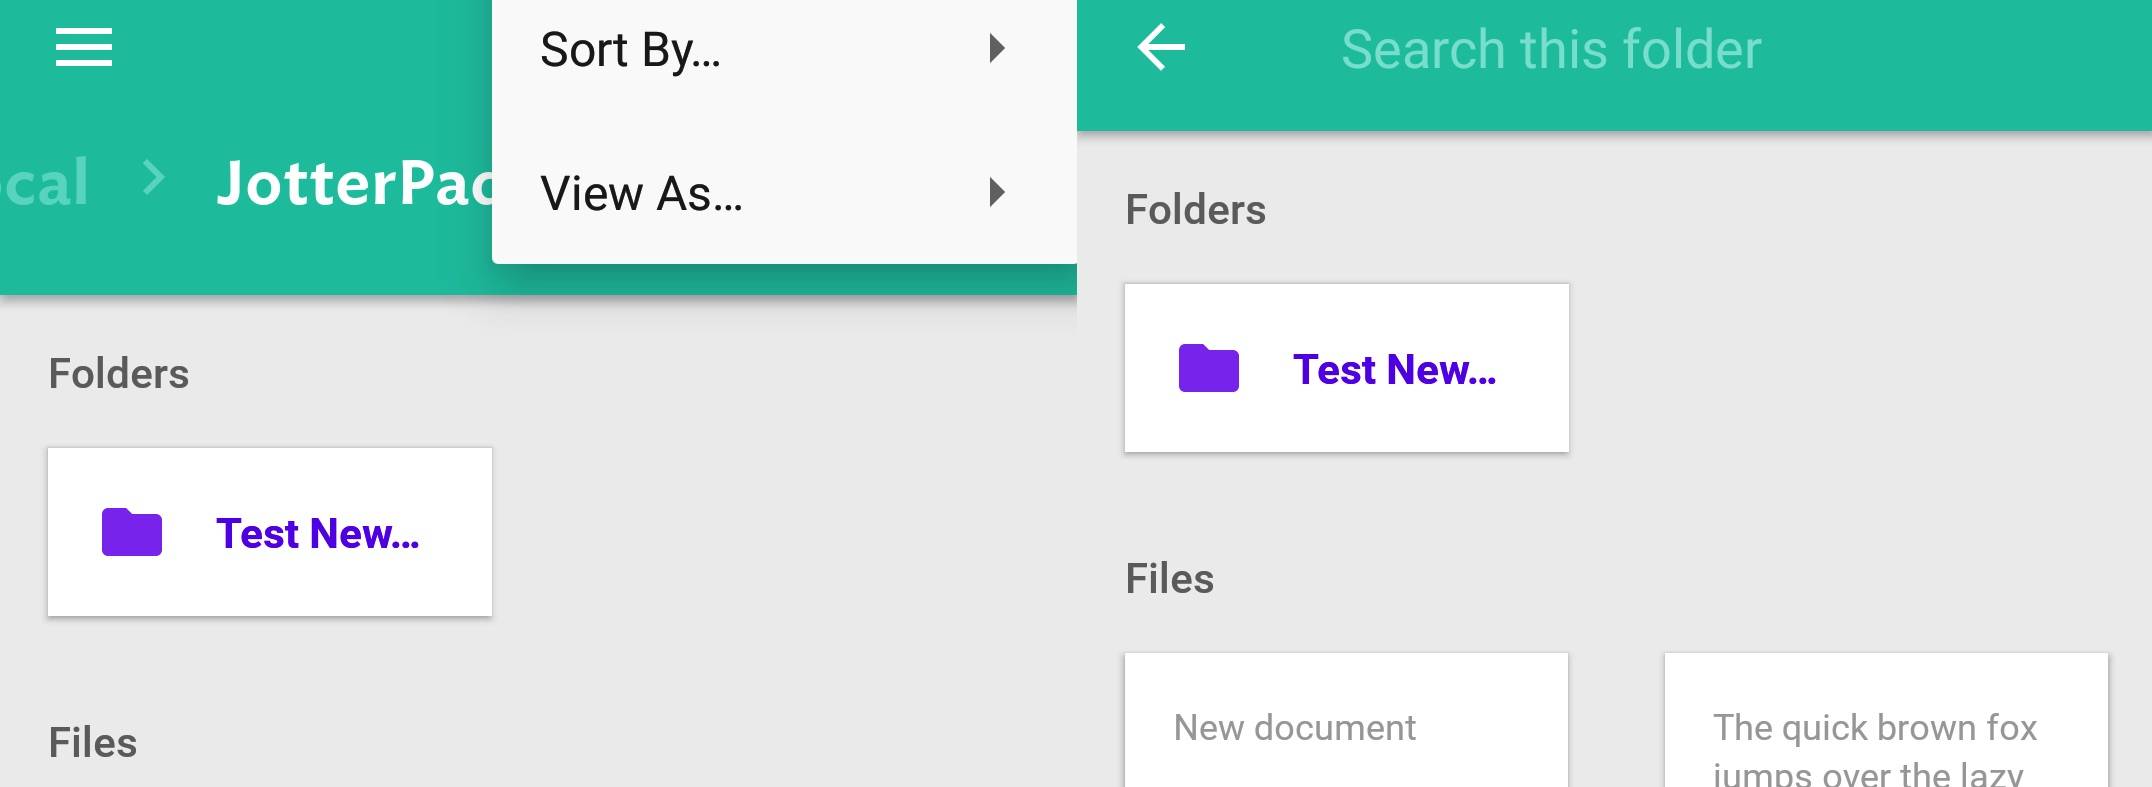Click the breadcrumb chevron separator

(x=153, y=178)
